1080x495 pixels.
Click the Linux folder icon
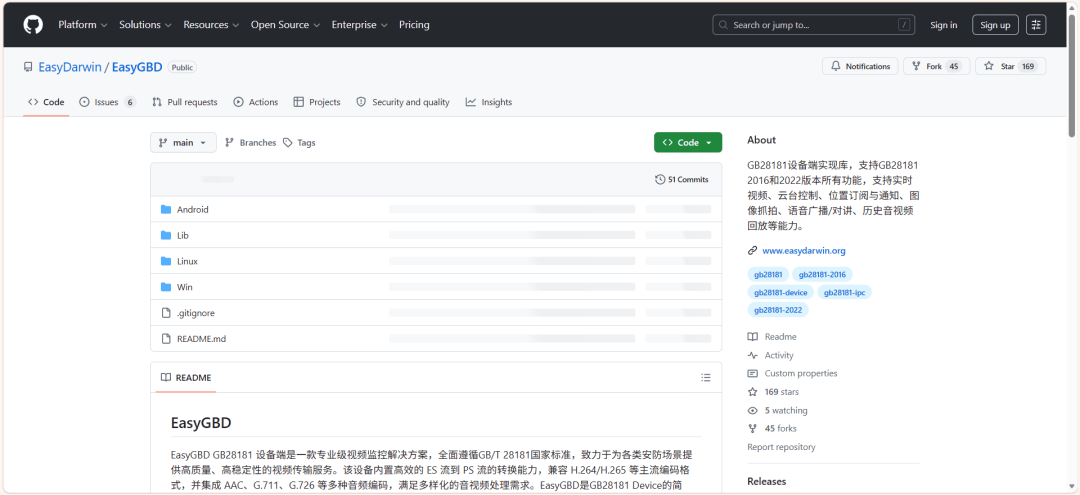[165, 261]
